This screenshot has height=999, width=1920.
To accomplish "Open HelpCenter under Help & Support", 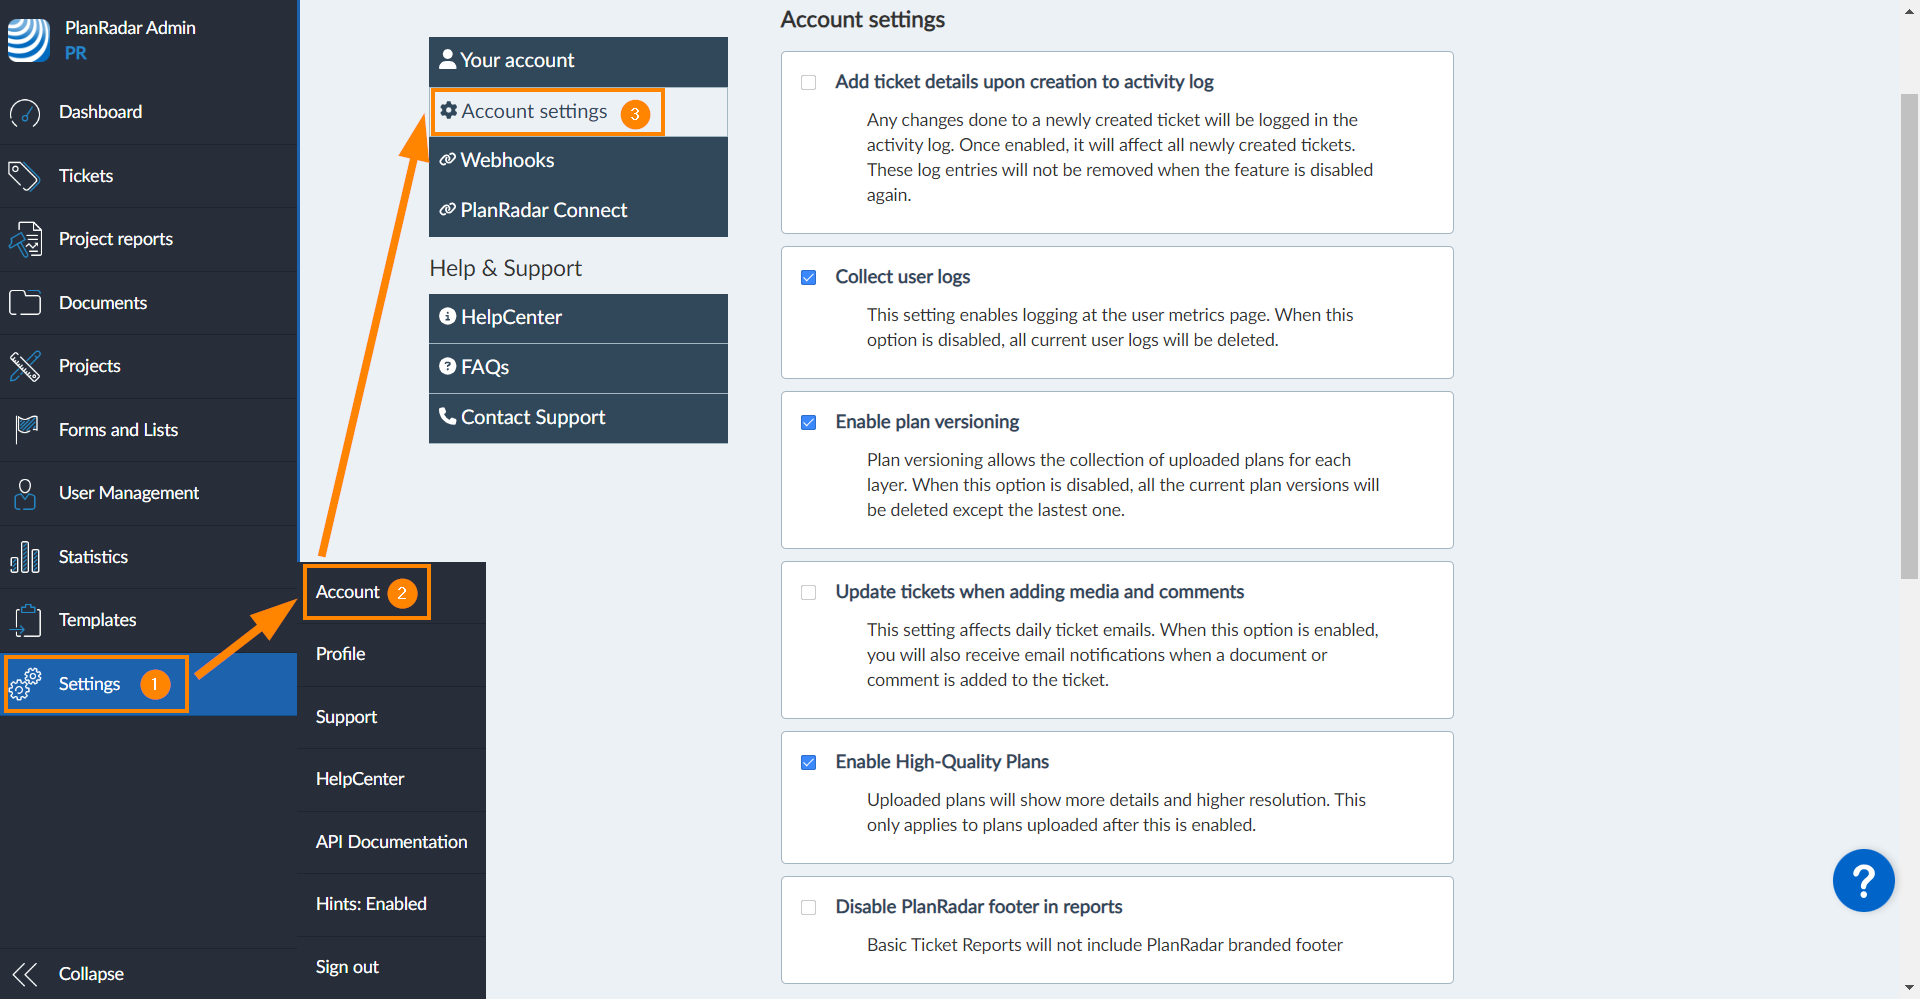I will tap(578, 318).
